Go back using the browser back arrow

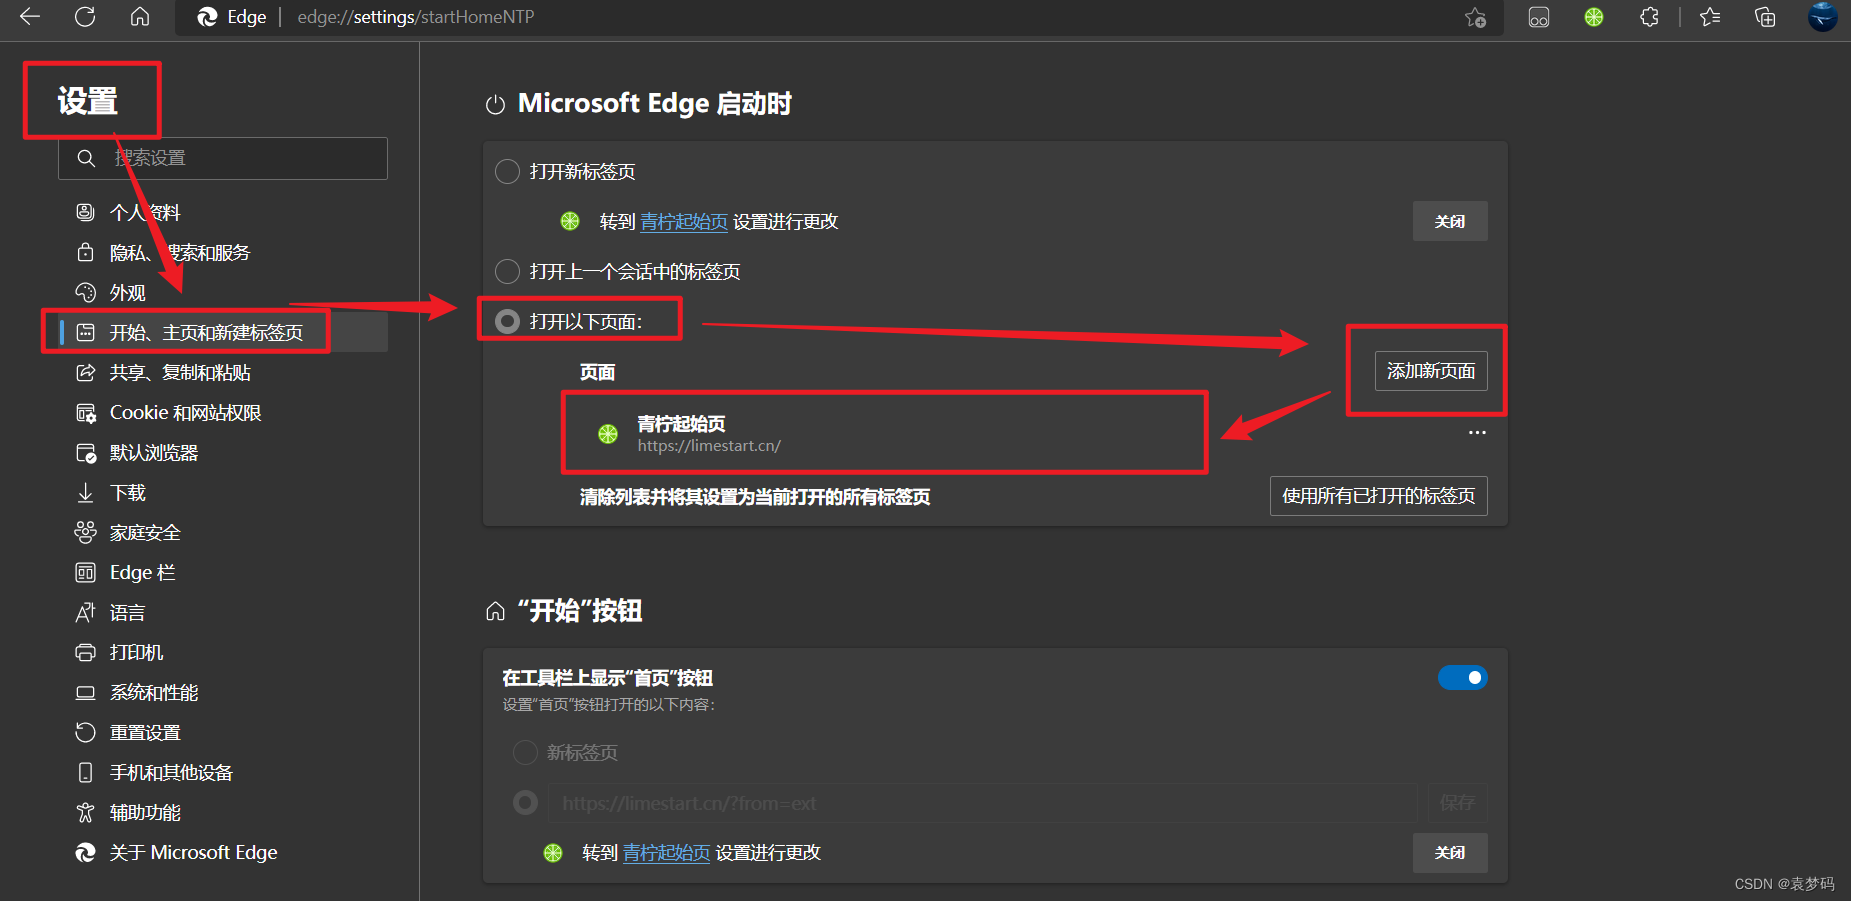pyautogui.click(x=30, y=16)
